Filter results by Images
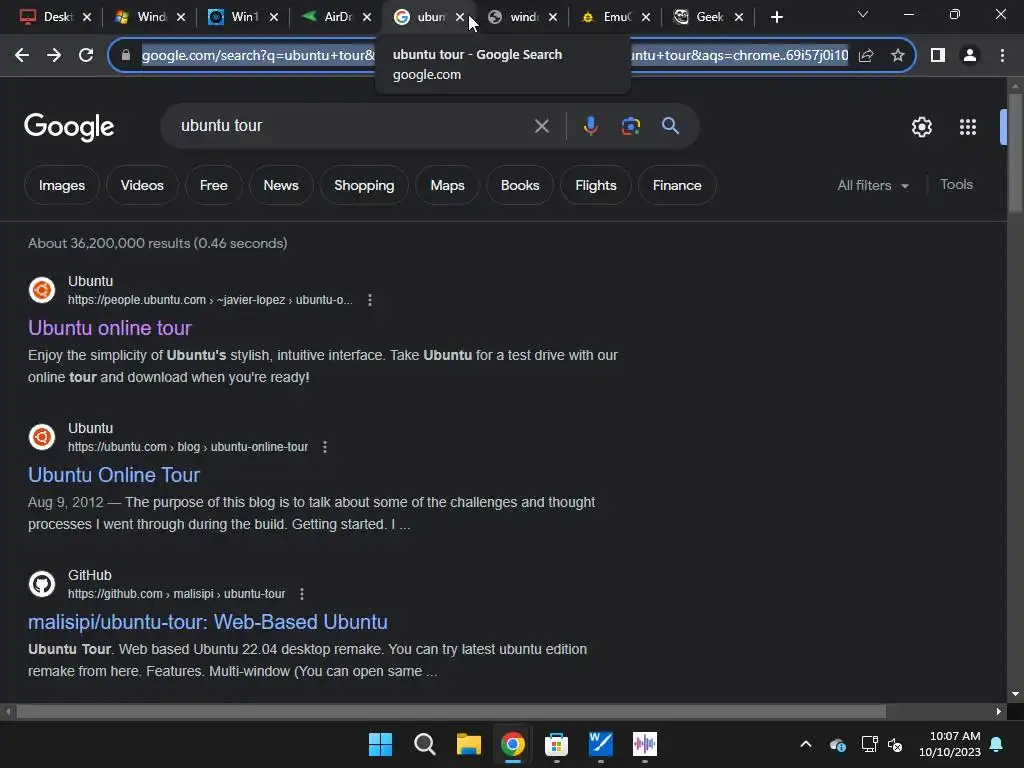This screenshot has width=1024, height=768. point(62,185)
